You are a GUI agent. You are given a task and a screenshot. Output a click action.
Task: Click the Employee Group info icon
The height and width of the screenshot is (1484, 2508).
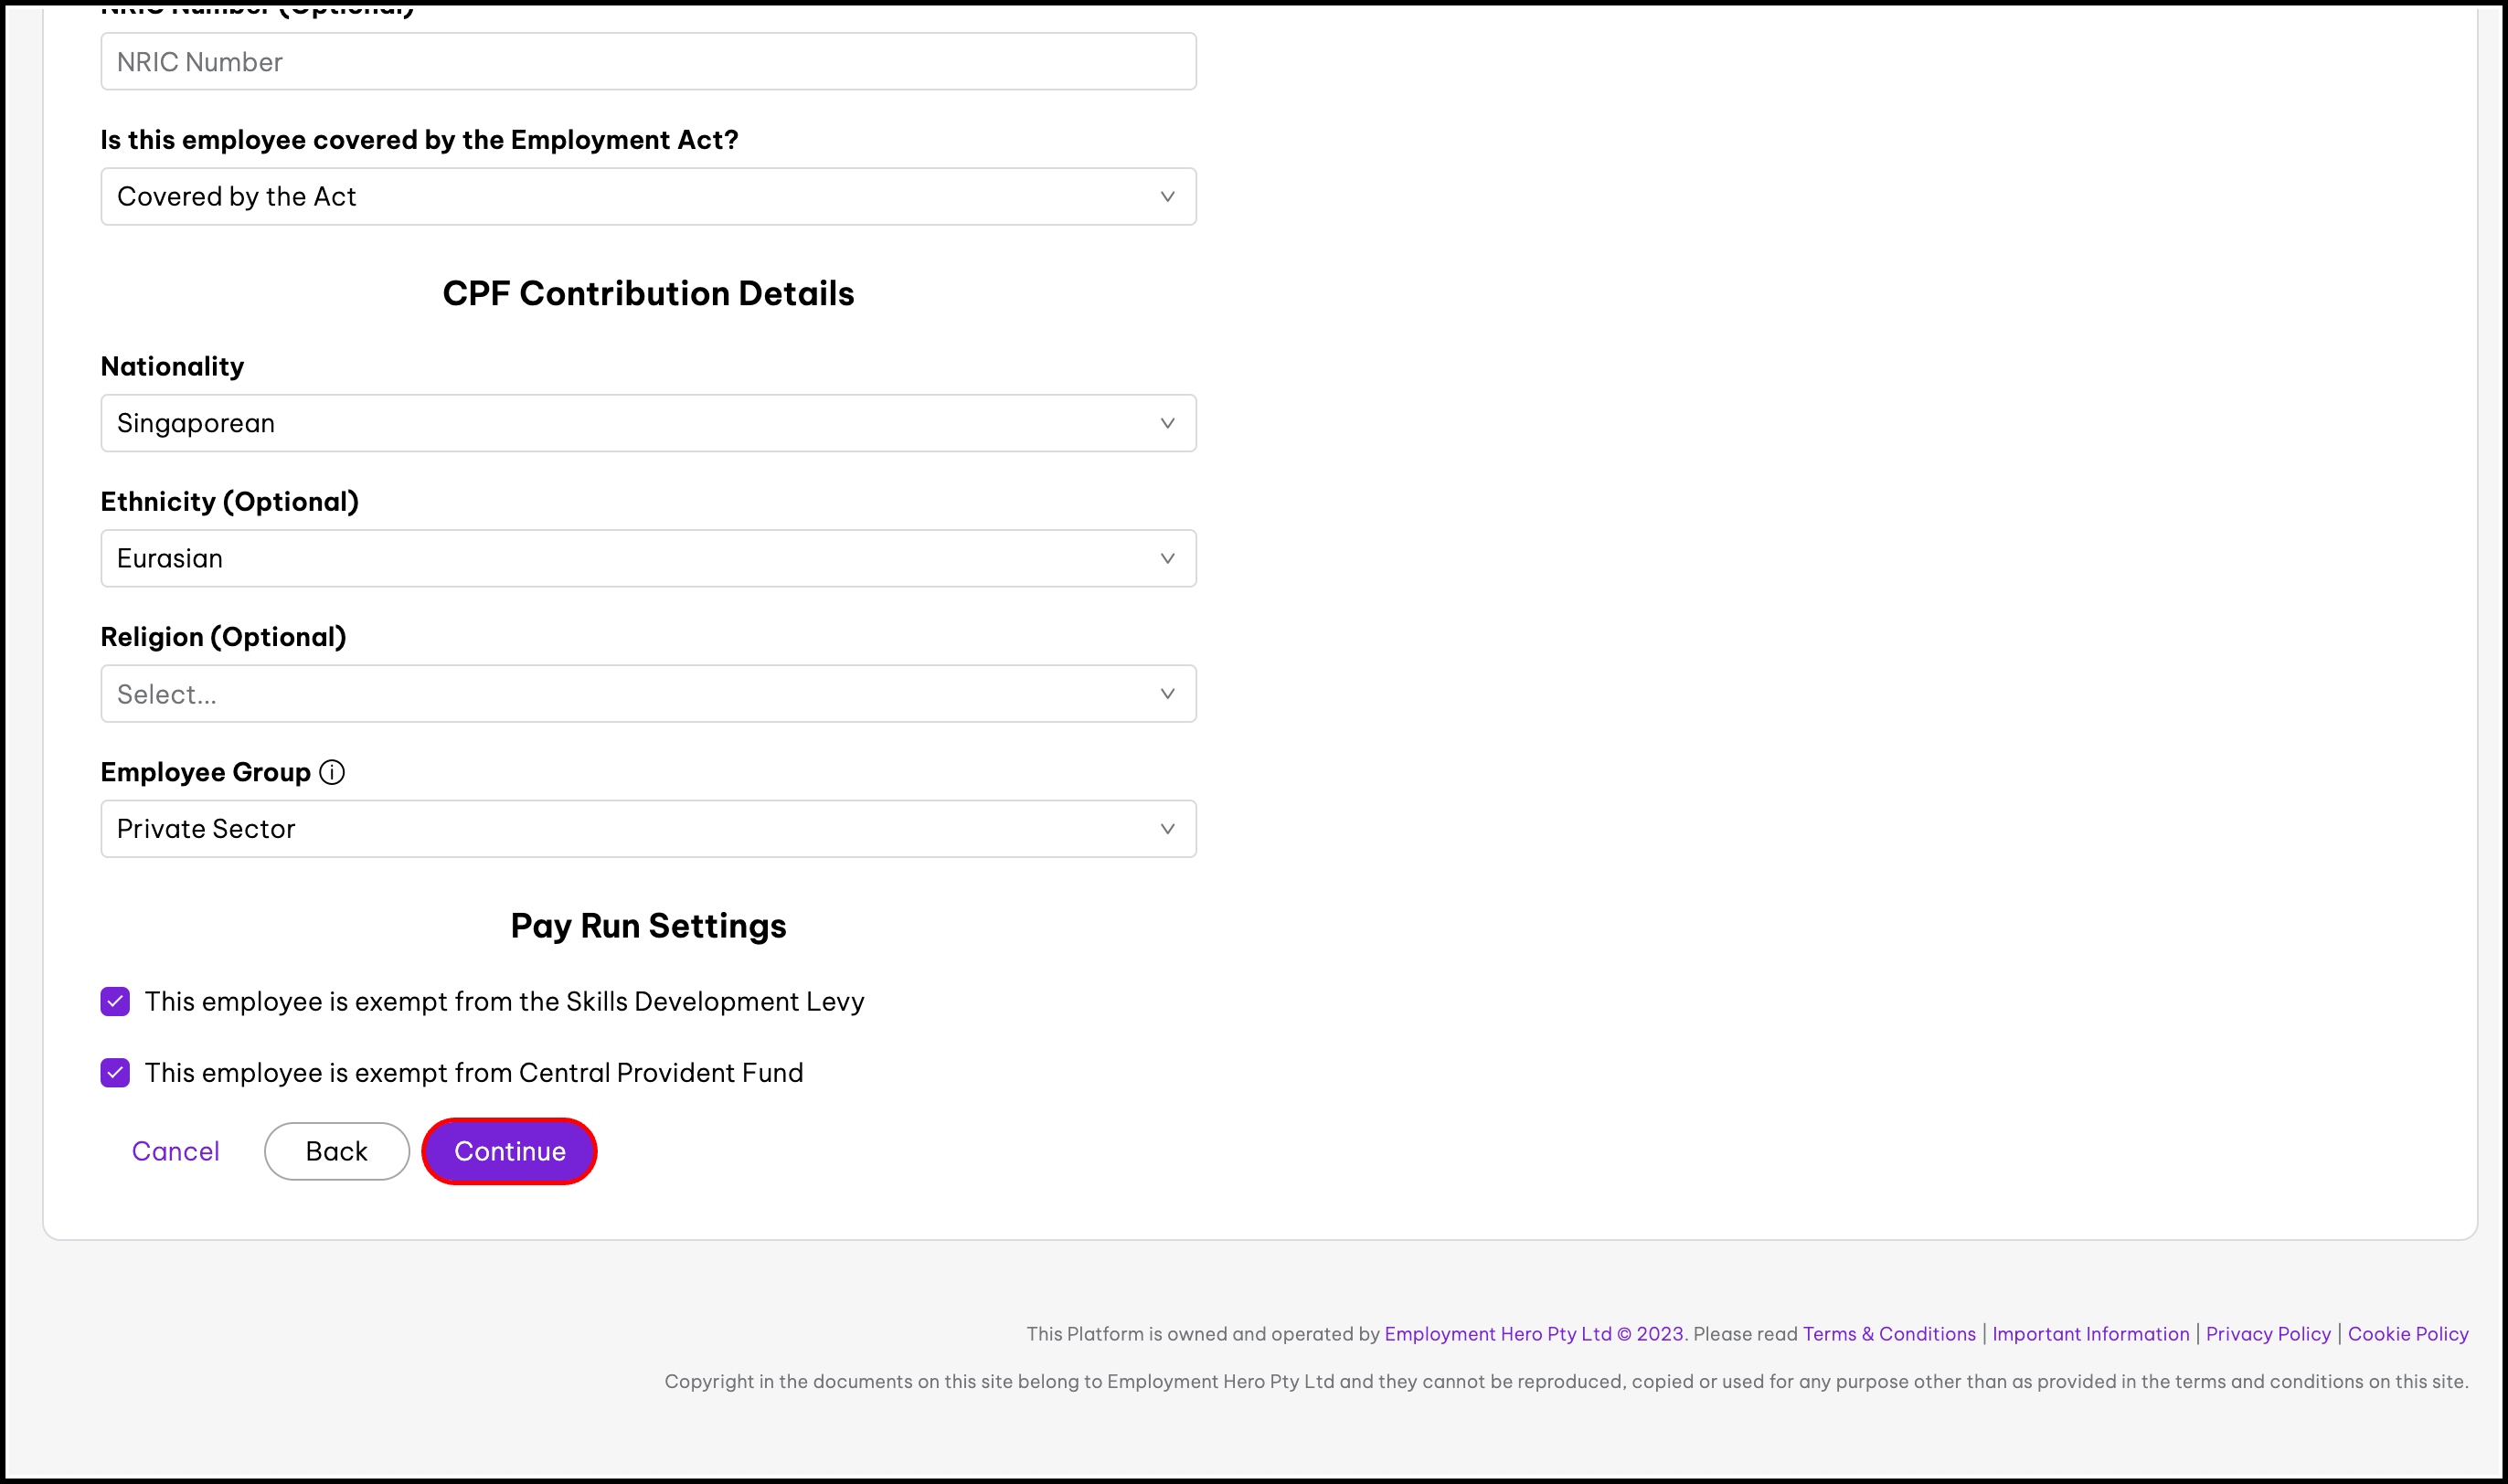[x=332, y=772]
